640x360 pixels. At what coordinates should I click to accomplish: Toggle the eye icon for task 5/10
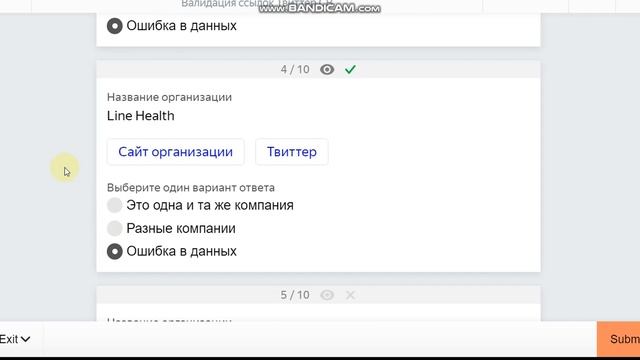click(x=327, y=295)
